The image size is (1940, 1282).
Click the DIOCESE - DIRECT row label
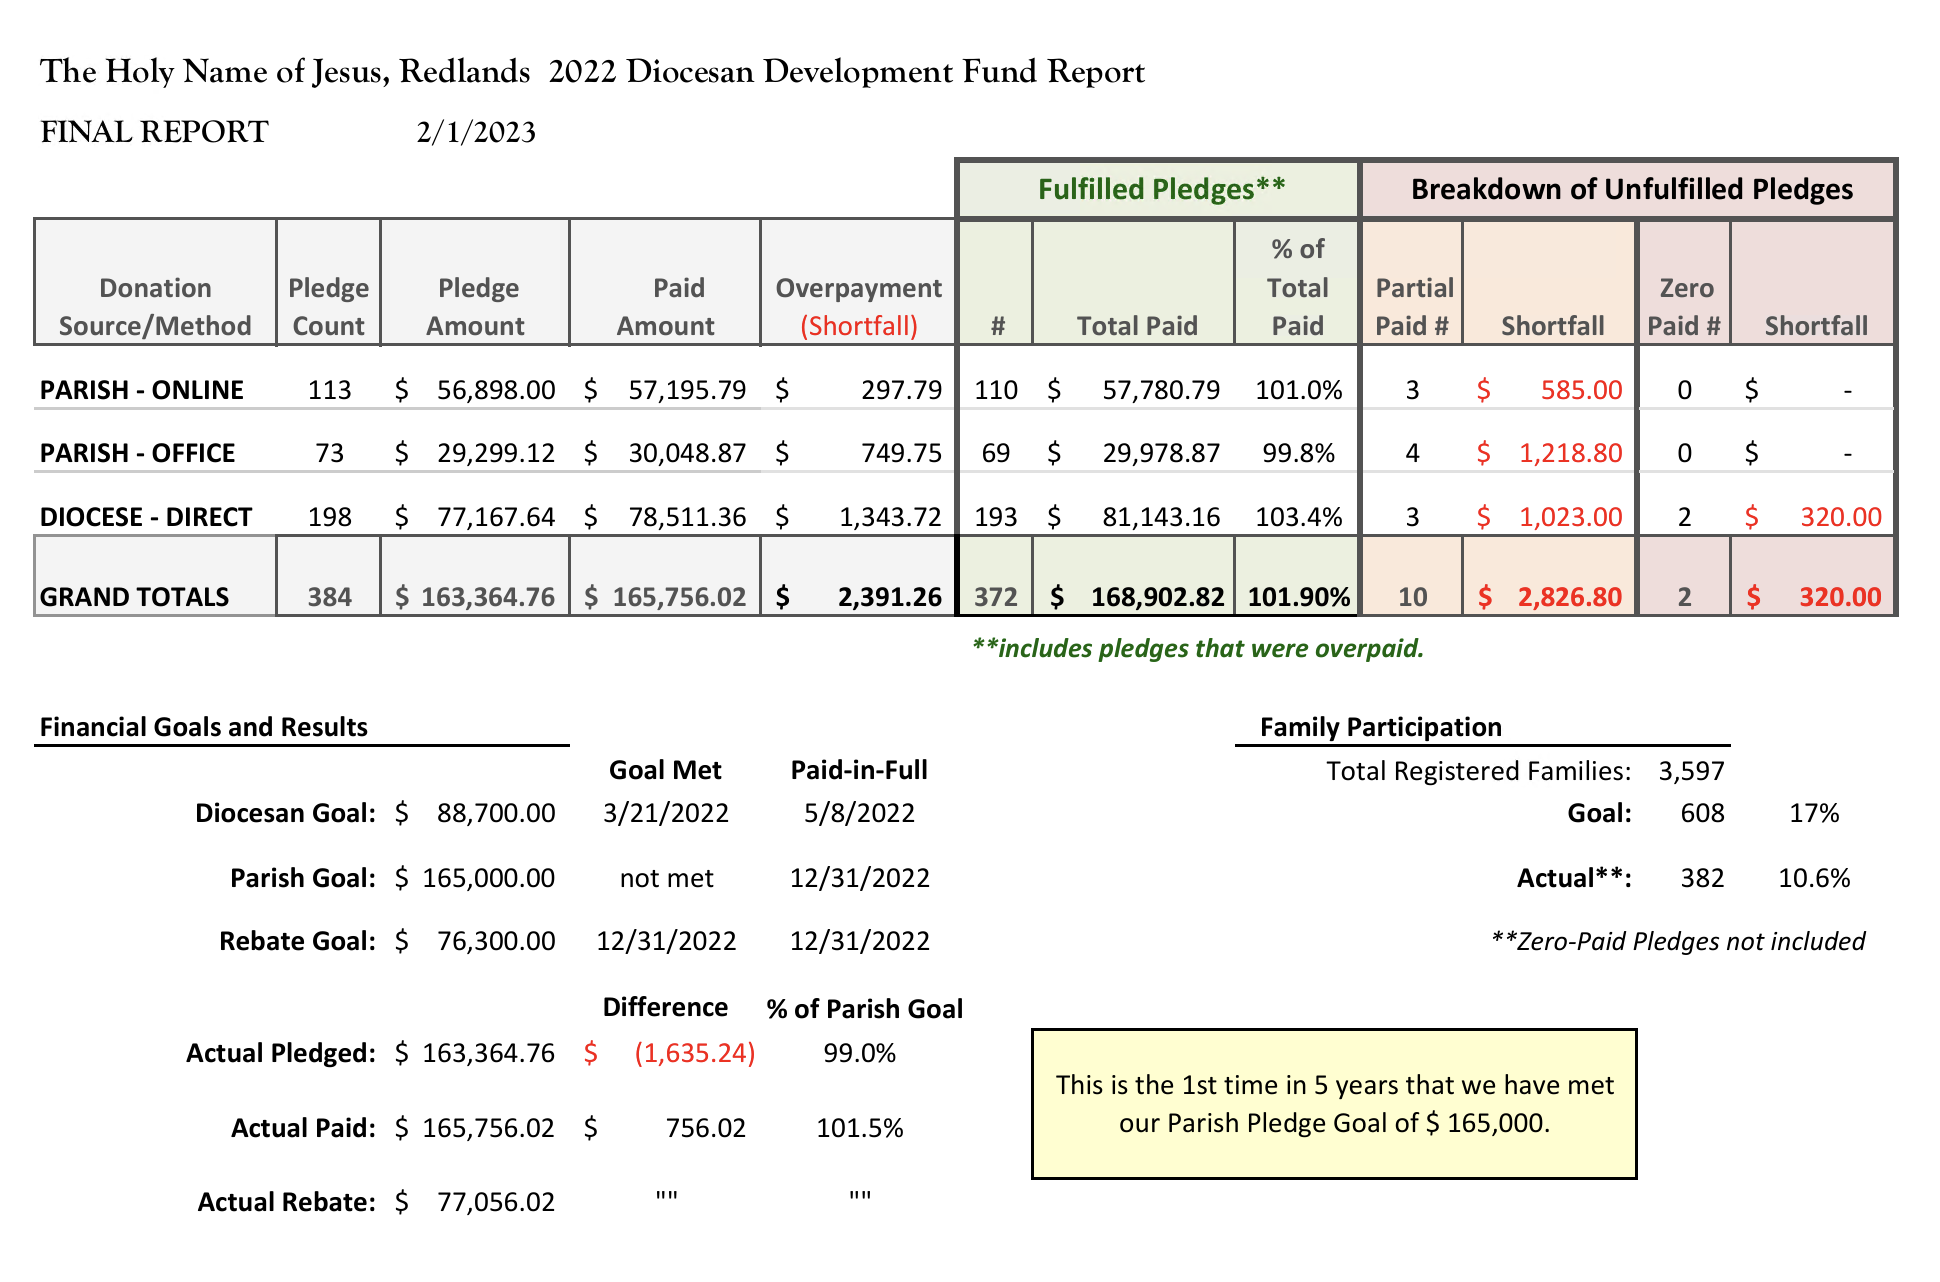145,517
